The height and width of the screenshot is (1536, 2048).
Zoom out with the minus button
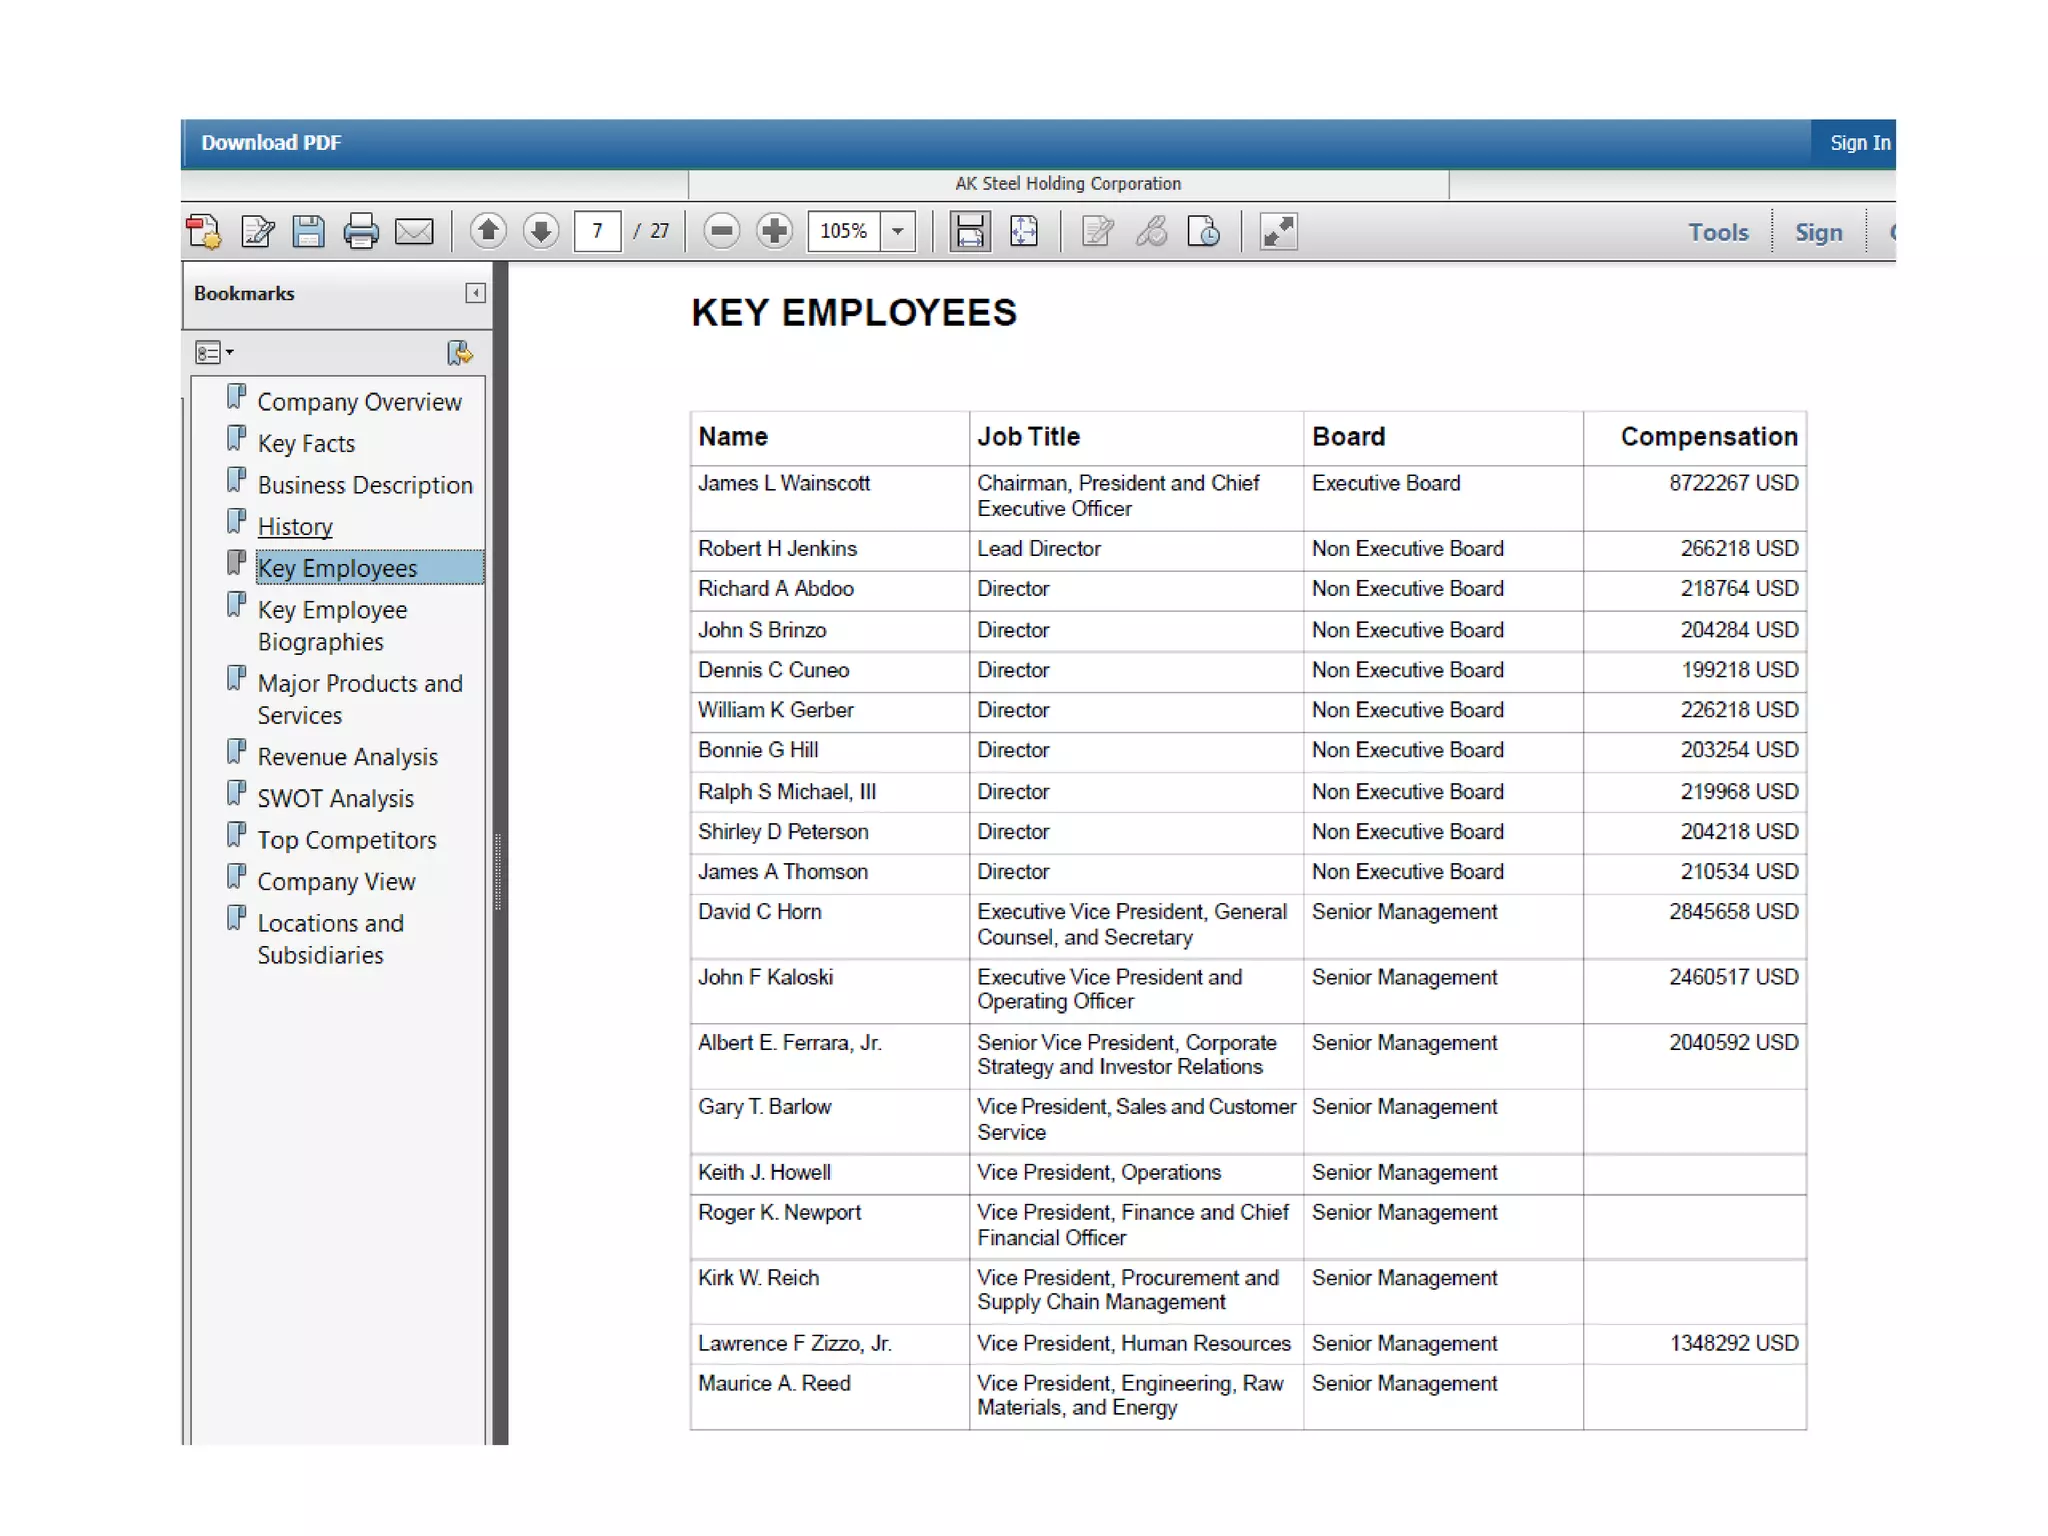721,232
